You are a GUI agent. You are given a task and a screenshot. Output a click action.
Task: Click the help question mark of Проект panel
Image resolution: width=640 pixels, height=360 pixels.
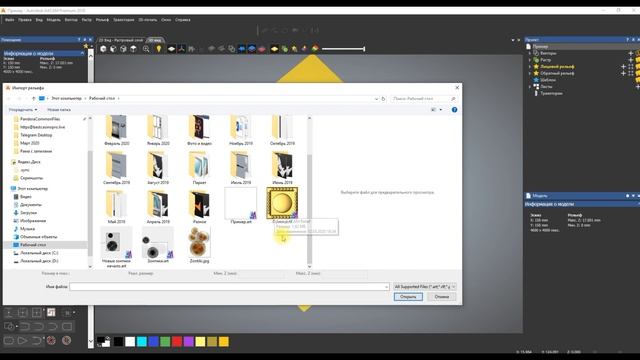[x=627, y=40]
